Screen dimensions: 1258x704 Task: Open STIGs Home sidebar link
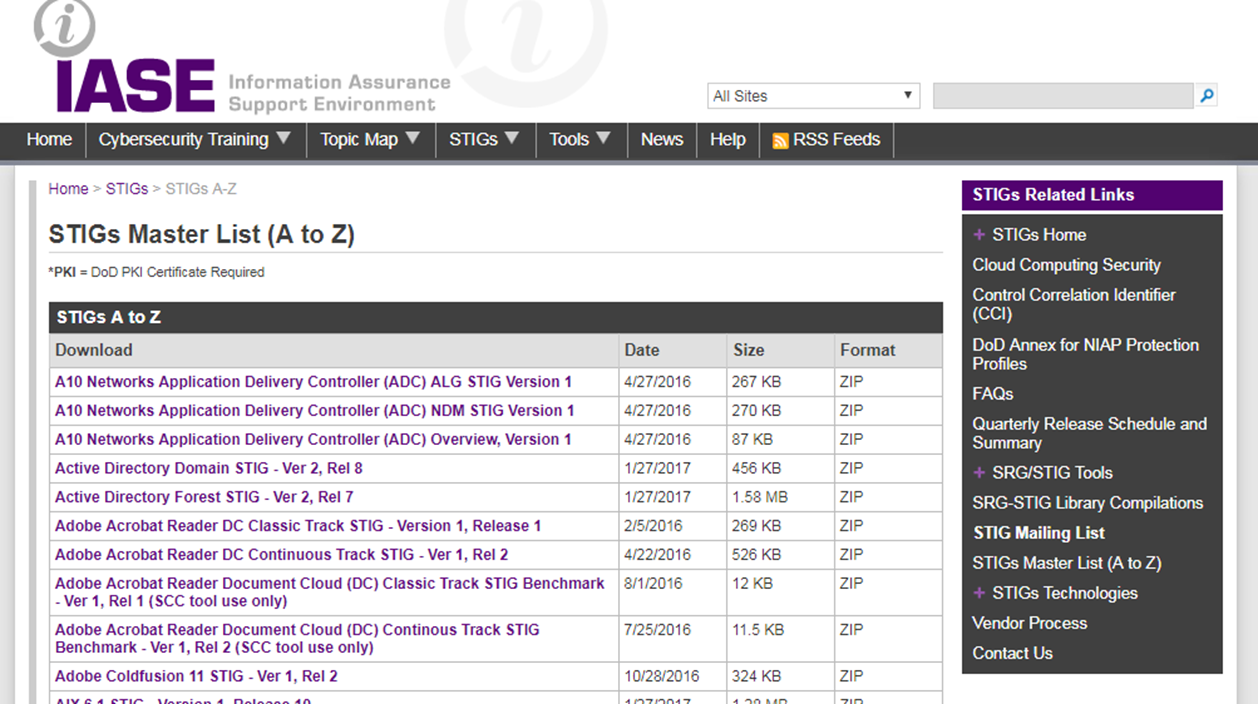pos(1039,235)
